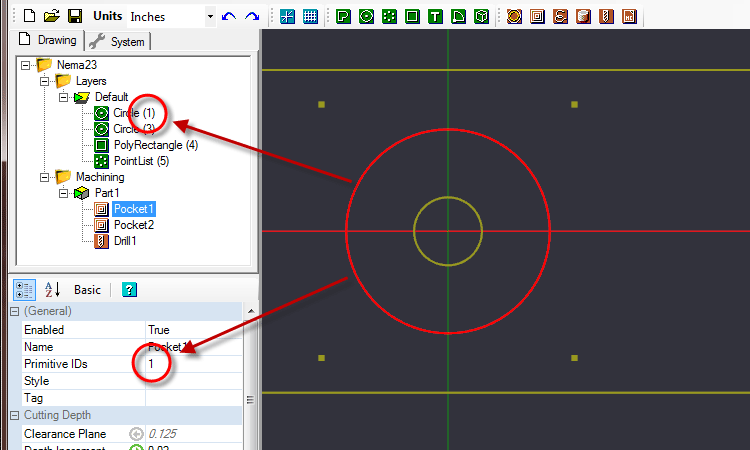Click the Save disk icon
The height and width of the screenshot is (450, 750).
(x=71, y=16)
